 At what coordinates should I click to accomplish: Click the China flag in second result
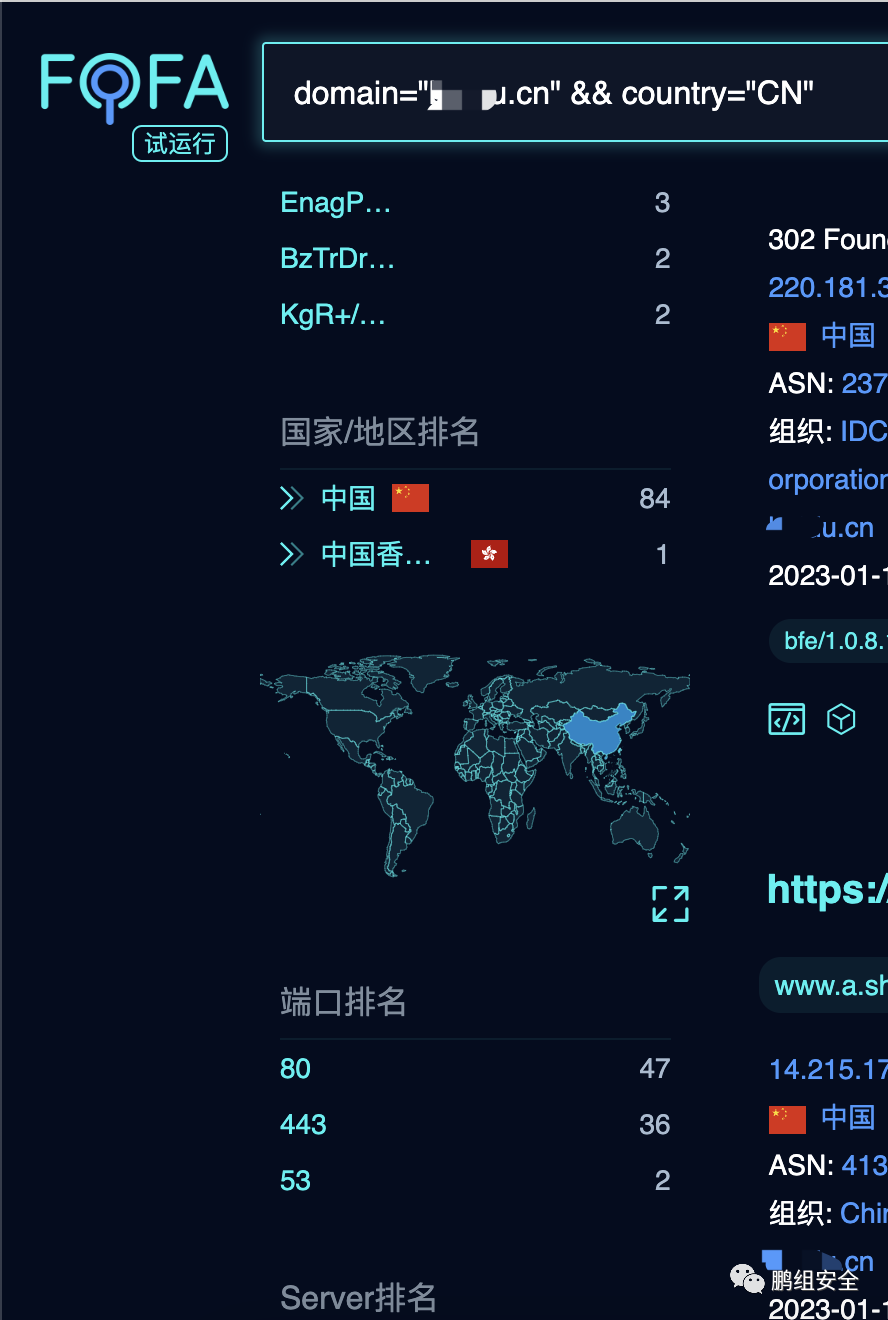pyautogui.click(x=787, y=1119)
